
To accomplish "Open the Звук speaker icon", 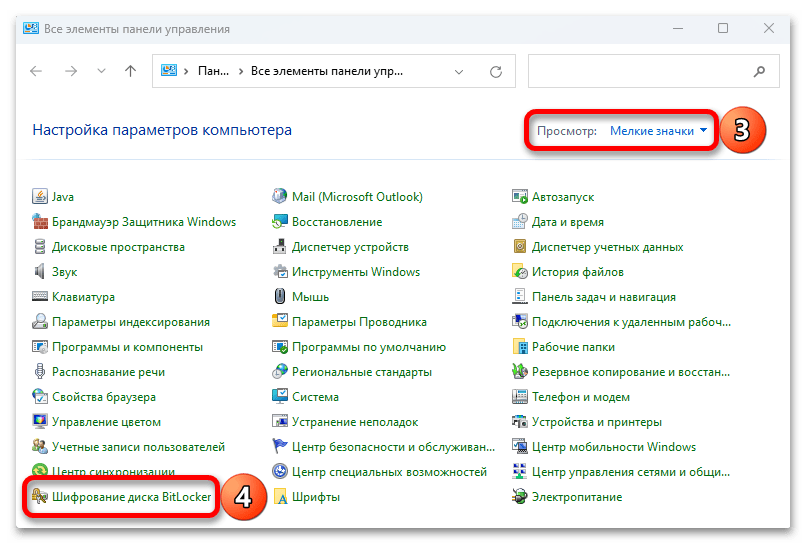I will tap(40, 271).
